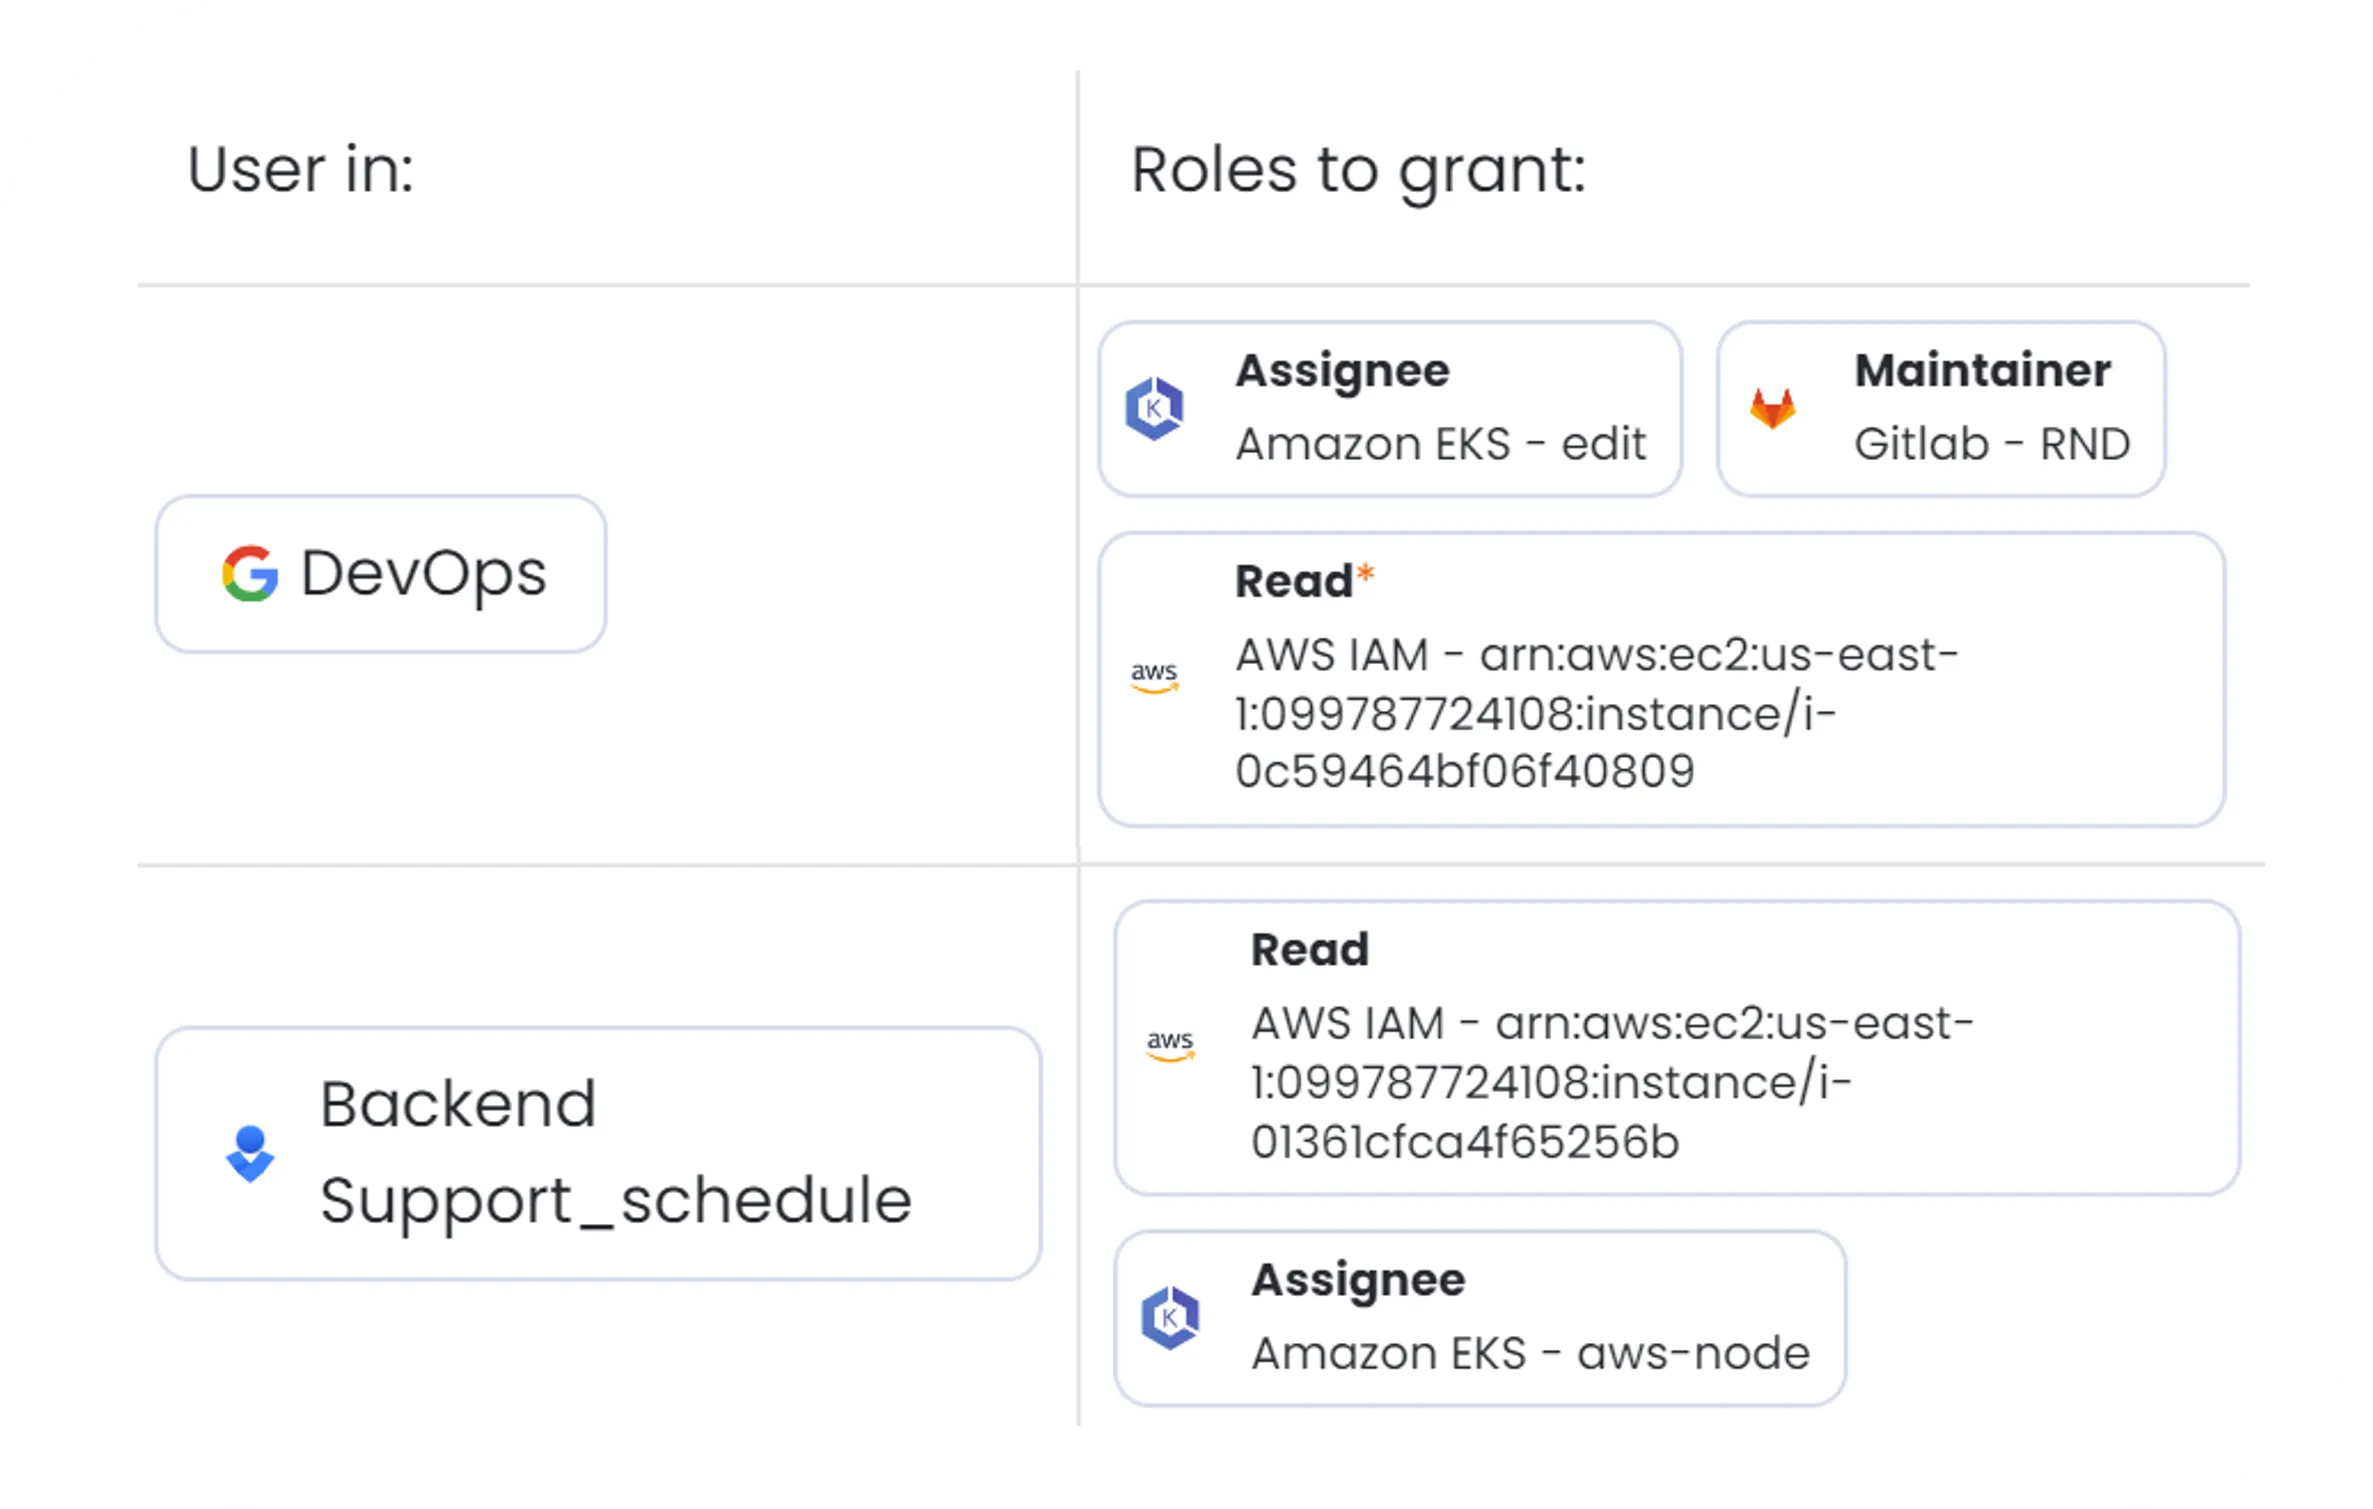Click the 'User in:' column header
The image size is (2373, 1509).
pyautogui.click(x=300, y=169)
